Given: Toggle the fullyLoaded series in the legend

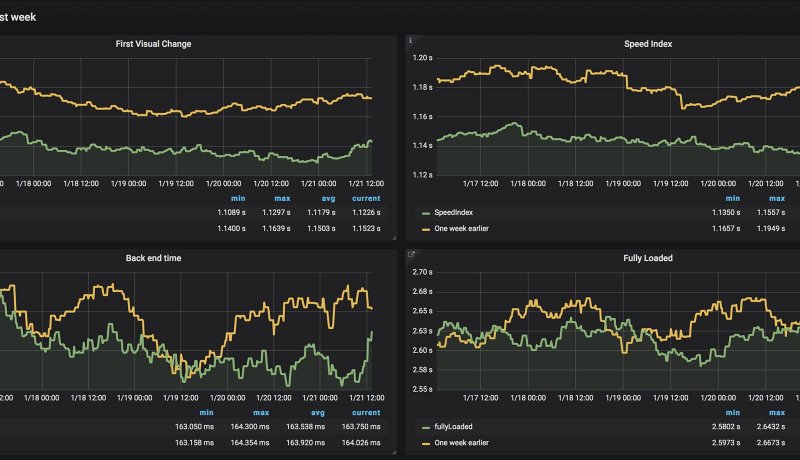Looking at the screenshot, I should [x=453, y=427].
